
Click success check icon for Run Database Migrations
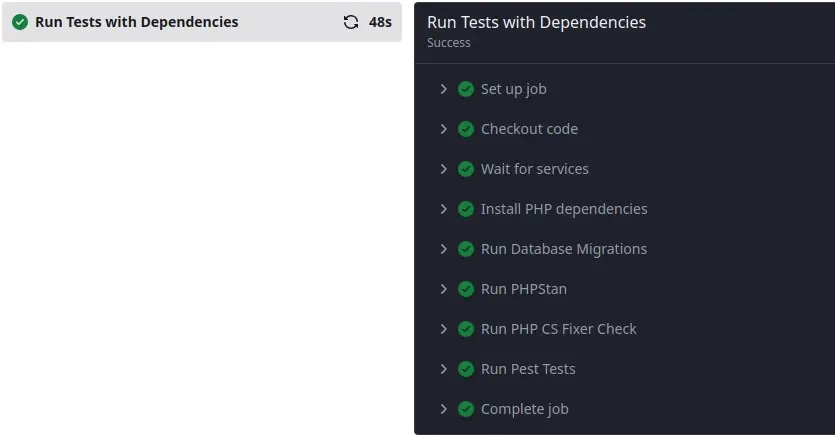466,249
